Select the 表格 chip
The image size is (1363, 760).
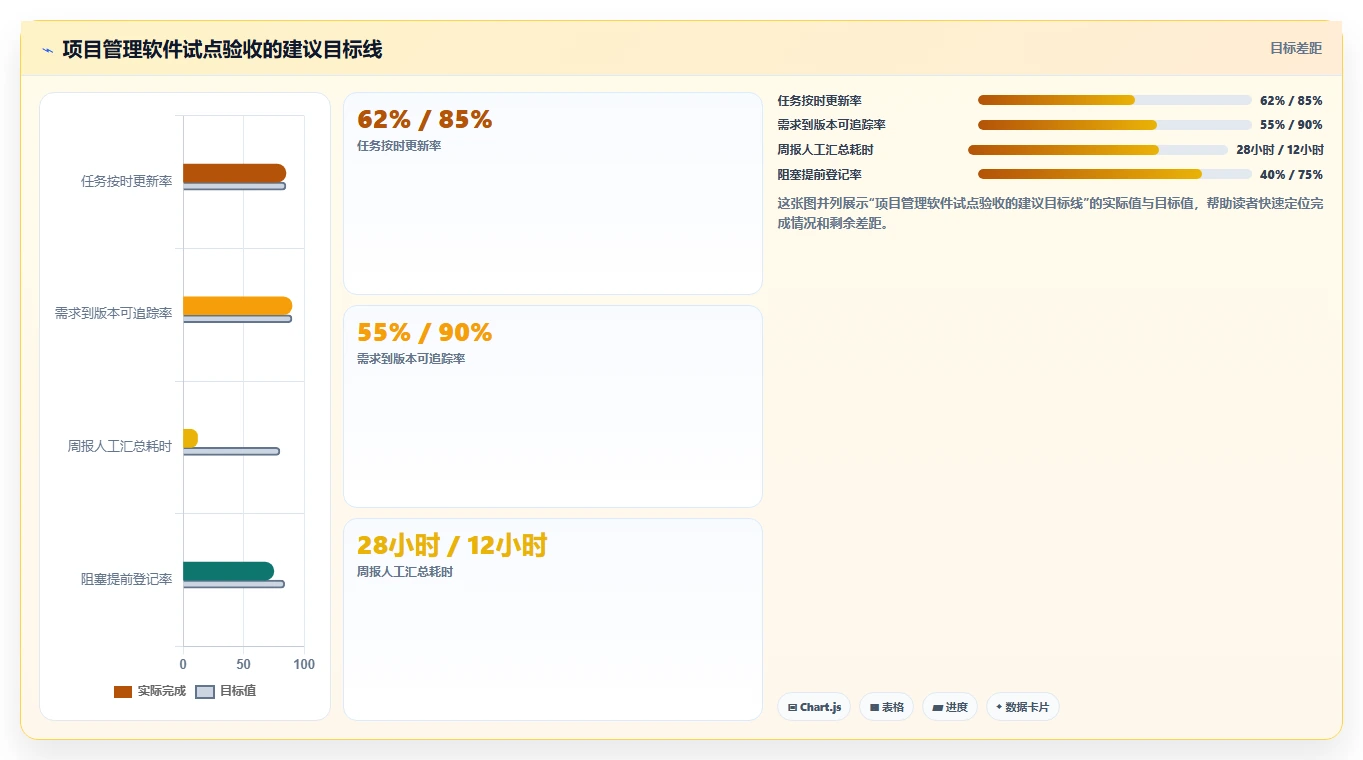tap(886, 707)
